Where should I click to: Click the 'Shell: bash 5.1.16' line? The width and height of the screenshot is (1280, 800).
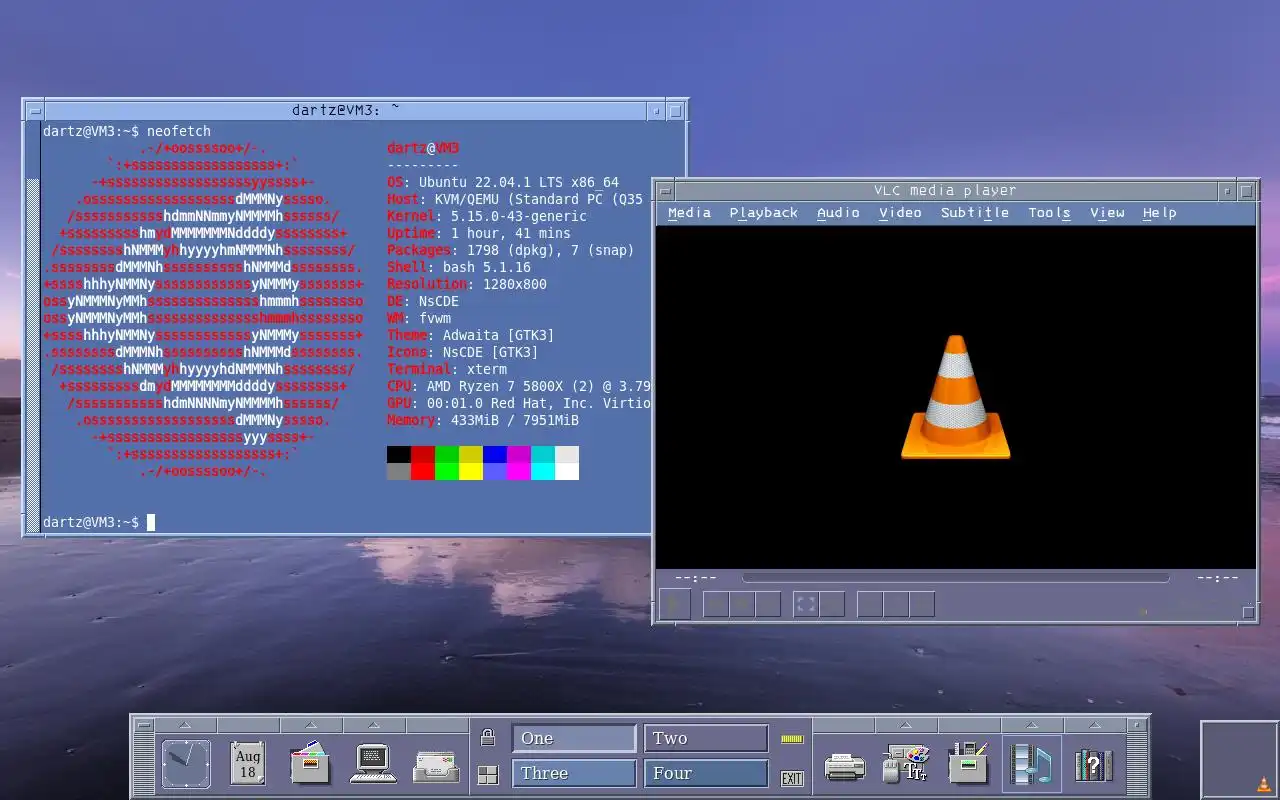pos(459,267)
